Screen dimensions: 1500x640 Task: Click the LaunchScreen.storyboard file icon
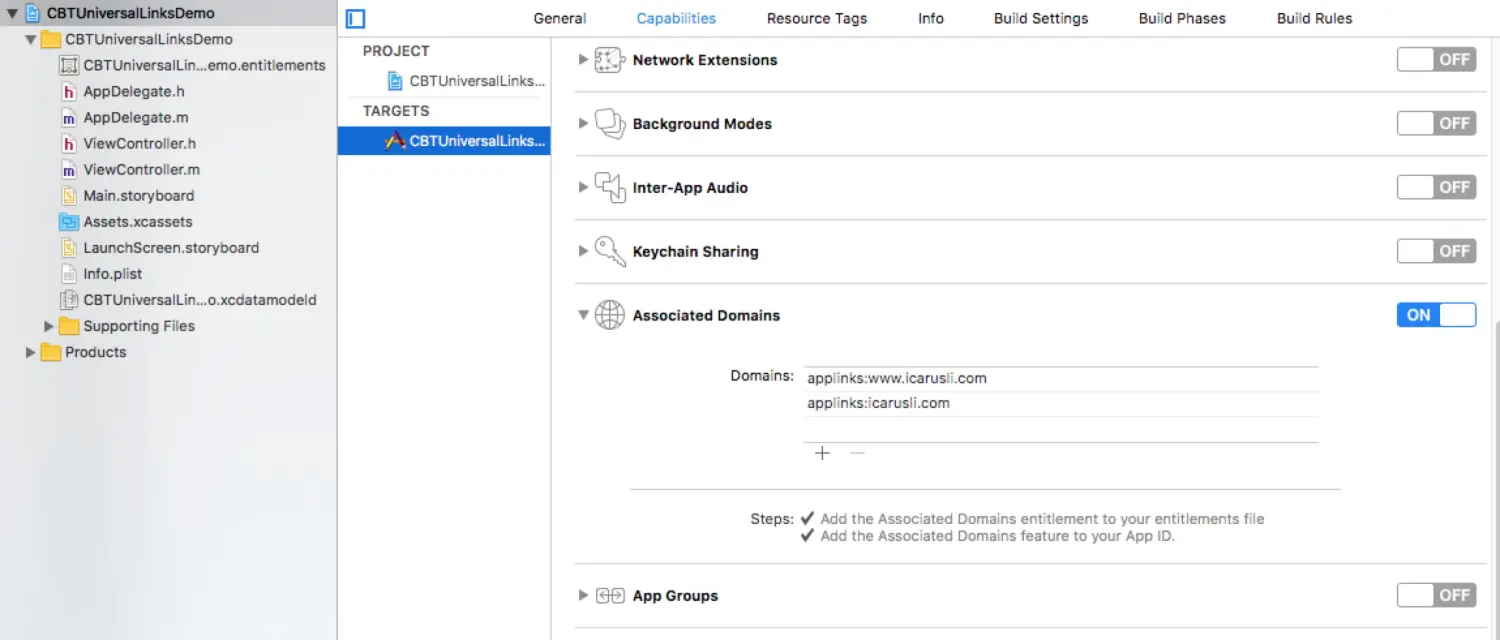tap(69, 247)
